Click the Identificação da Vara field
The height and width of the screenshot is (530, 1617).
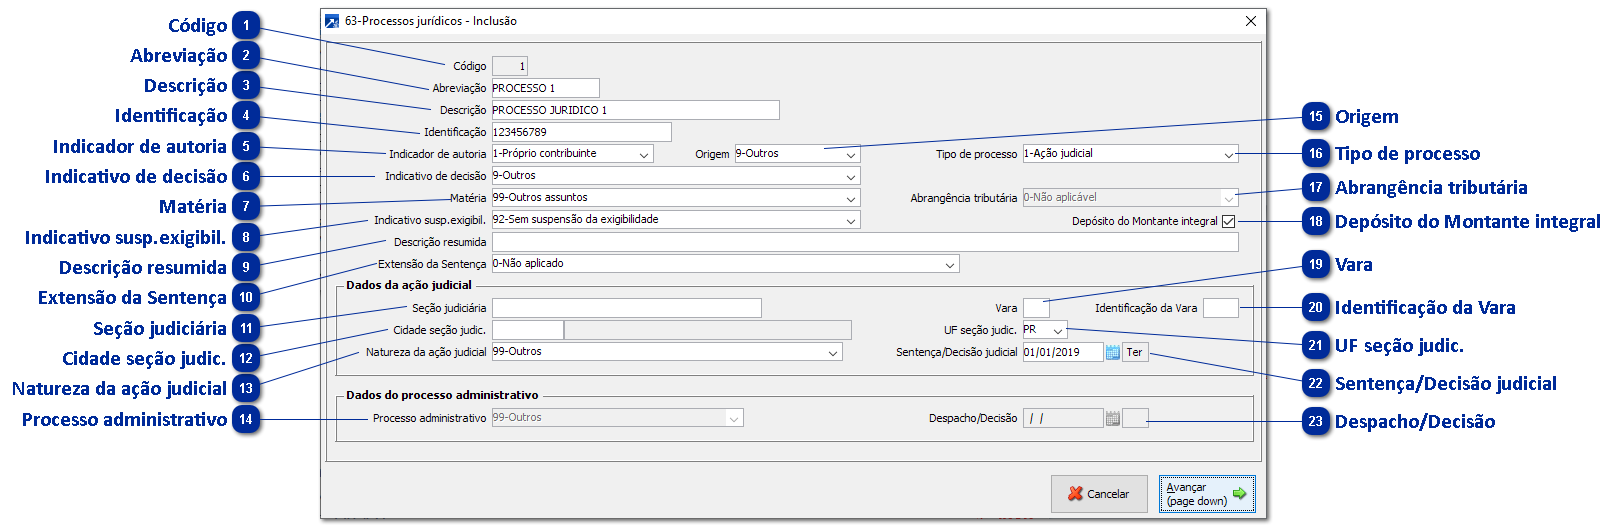[x=1221, y=308]
